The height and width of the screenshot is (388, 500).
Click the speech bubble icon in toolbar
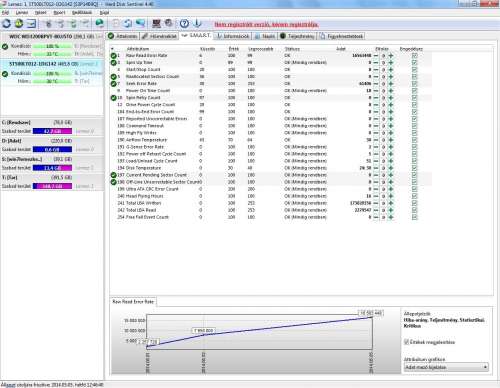click(x=140, y=24)
